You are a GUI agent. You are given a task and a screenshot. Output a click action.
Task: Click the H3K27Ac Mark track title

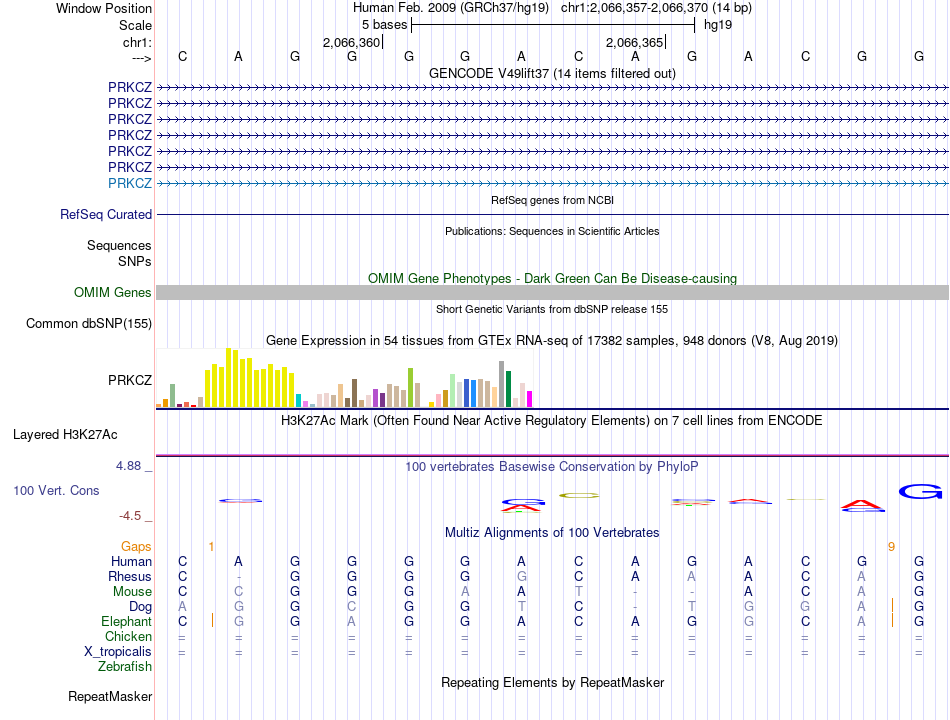552,421
